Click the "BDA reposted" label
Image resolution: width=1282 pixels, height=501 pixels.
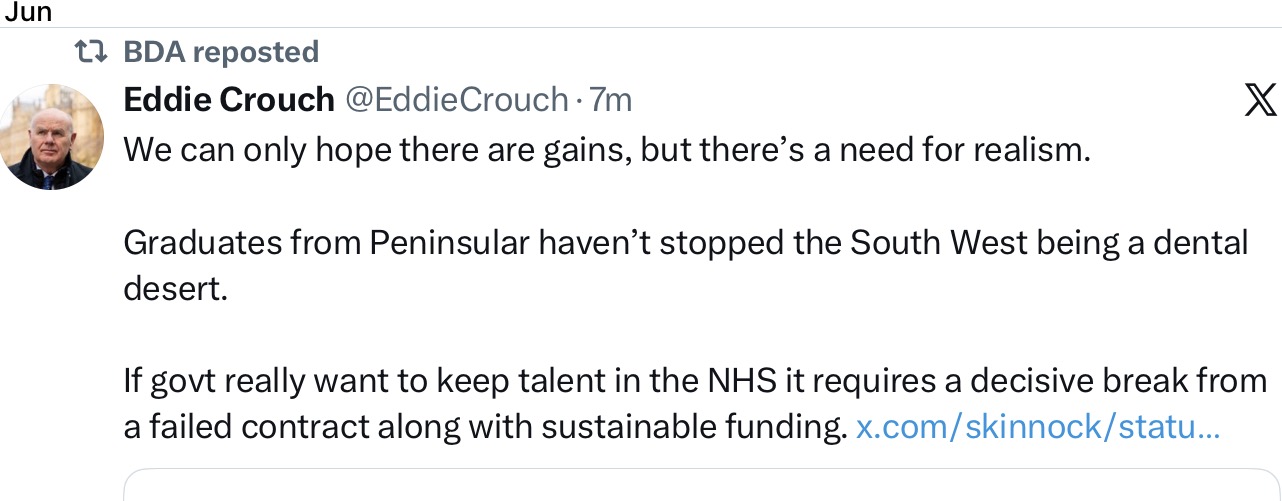tap(221, 52)
